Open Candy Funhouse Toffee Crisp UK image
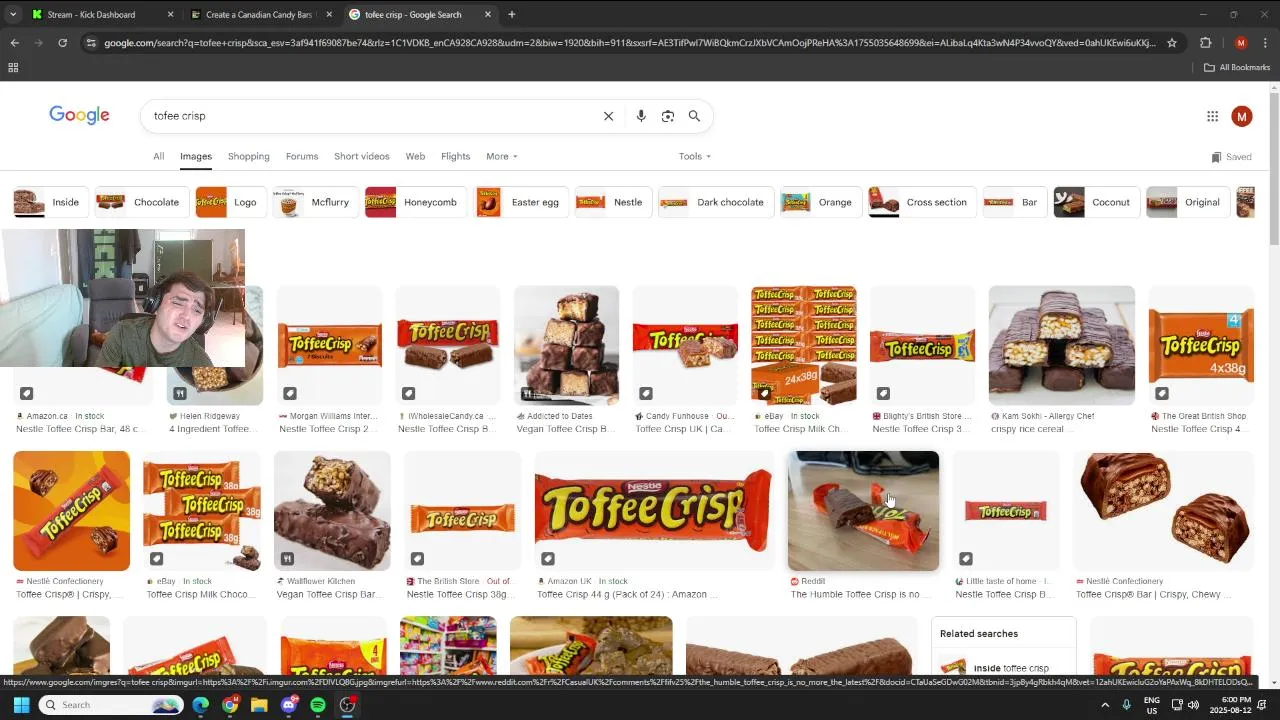 [685, 345]
